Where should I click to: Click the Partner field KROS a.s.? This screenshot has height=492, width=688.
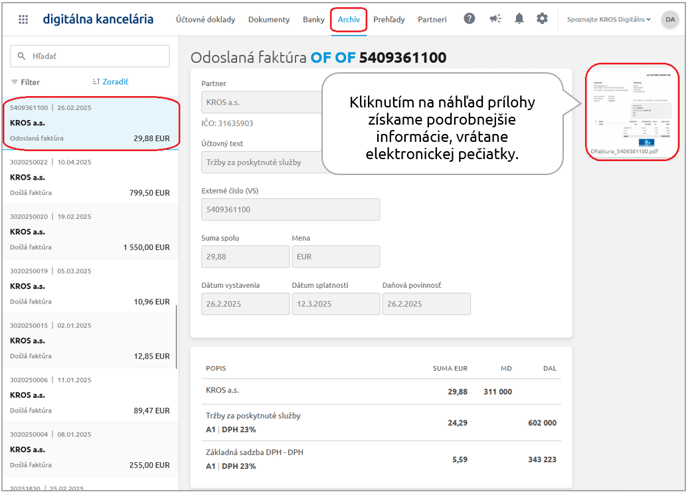click(262, 102)
